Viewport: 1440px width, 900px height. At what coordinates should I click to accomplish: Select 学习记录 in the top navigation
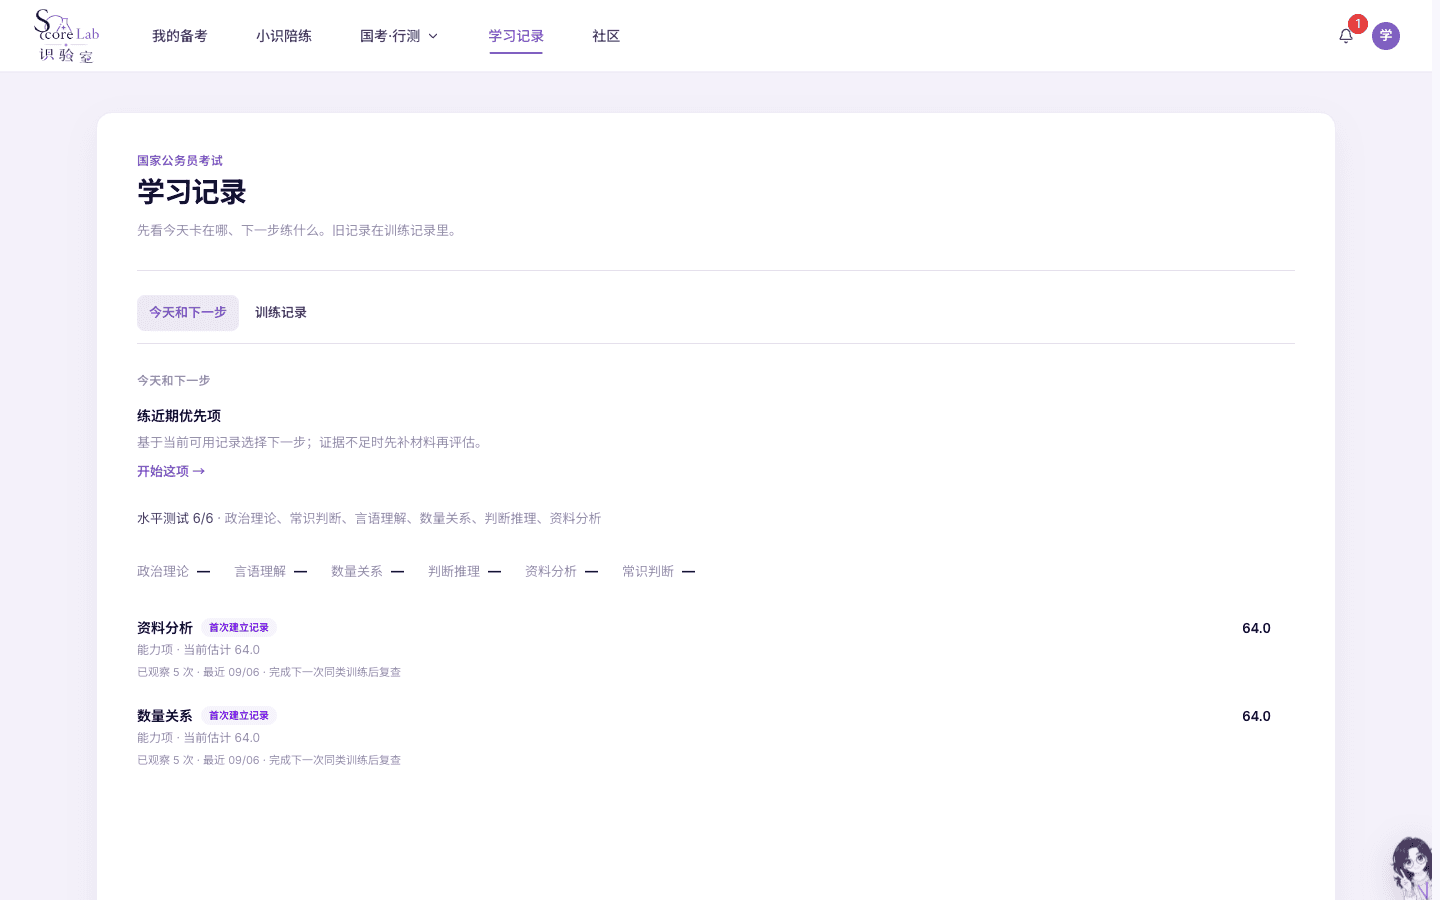click(x=516, y=36)
